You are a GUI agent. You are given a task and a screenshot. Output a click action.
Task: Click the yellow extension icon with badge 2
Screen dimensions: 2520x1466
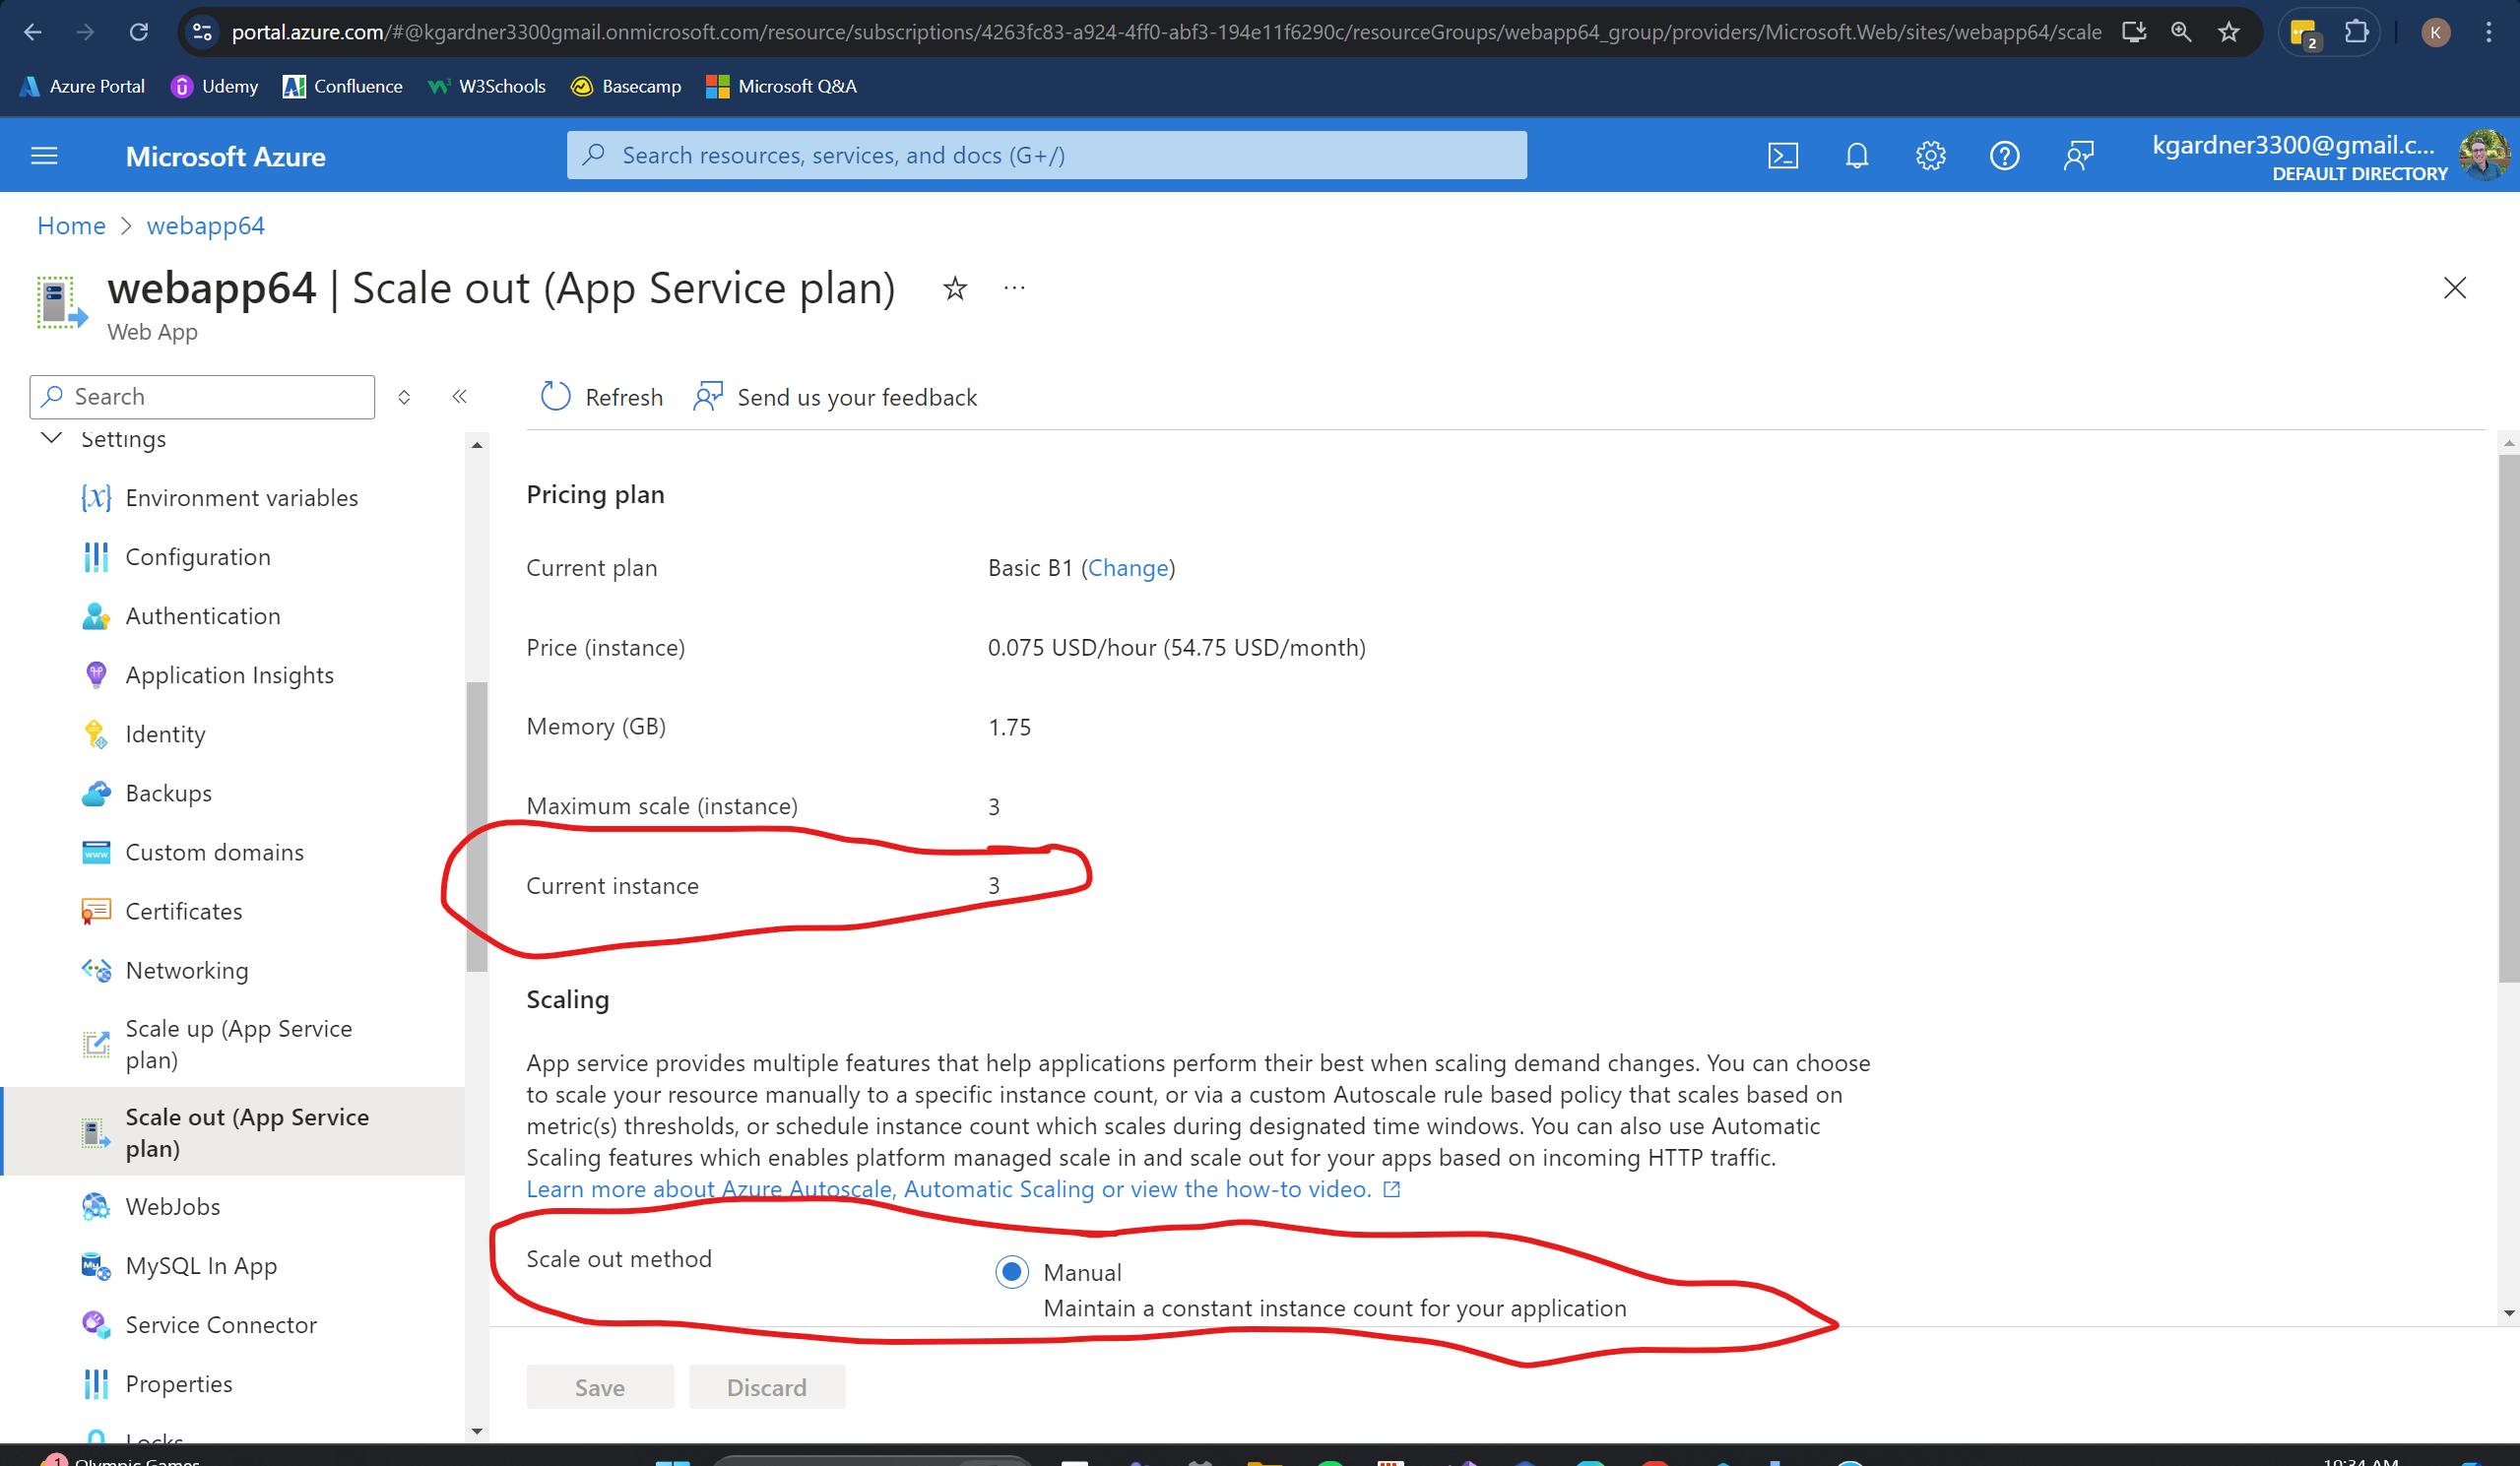pos(2305,33)
